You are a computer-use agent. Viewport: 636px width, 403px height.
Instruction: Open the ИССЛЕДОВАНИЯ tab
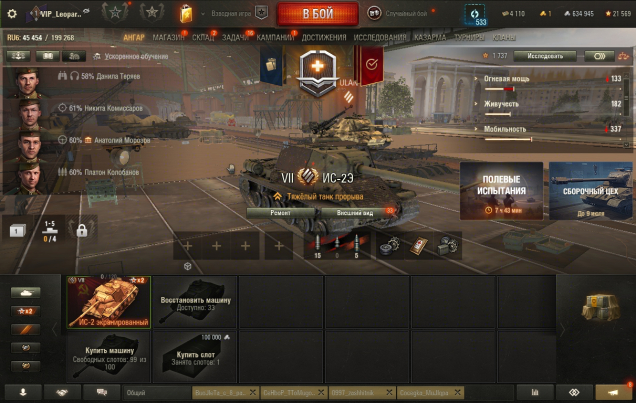coord(380,37)
